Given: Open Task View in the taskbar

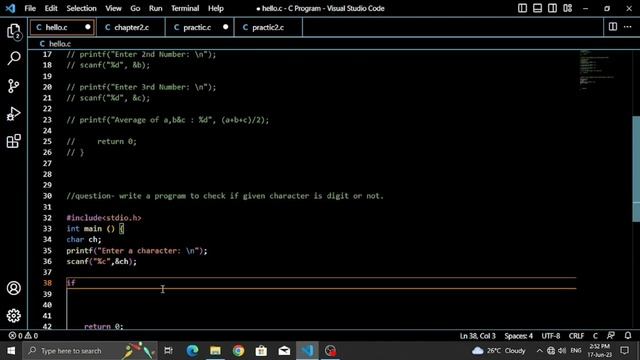Looking at the screenshot, I should 168,351.
